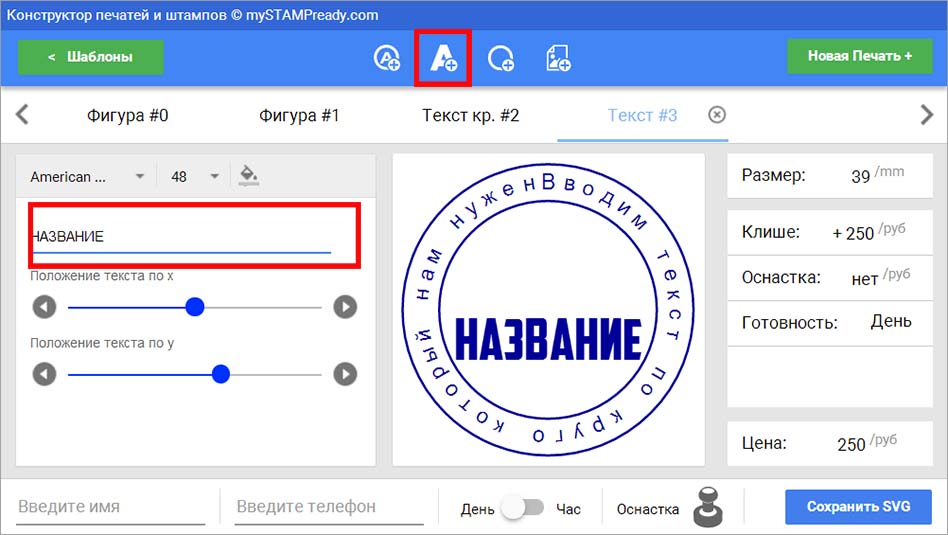Go back to Шаблоны templates
The width and height of the screenshot is (948, 535).
point(91,57)
